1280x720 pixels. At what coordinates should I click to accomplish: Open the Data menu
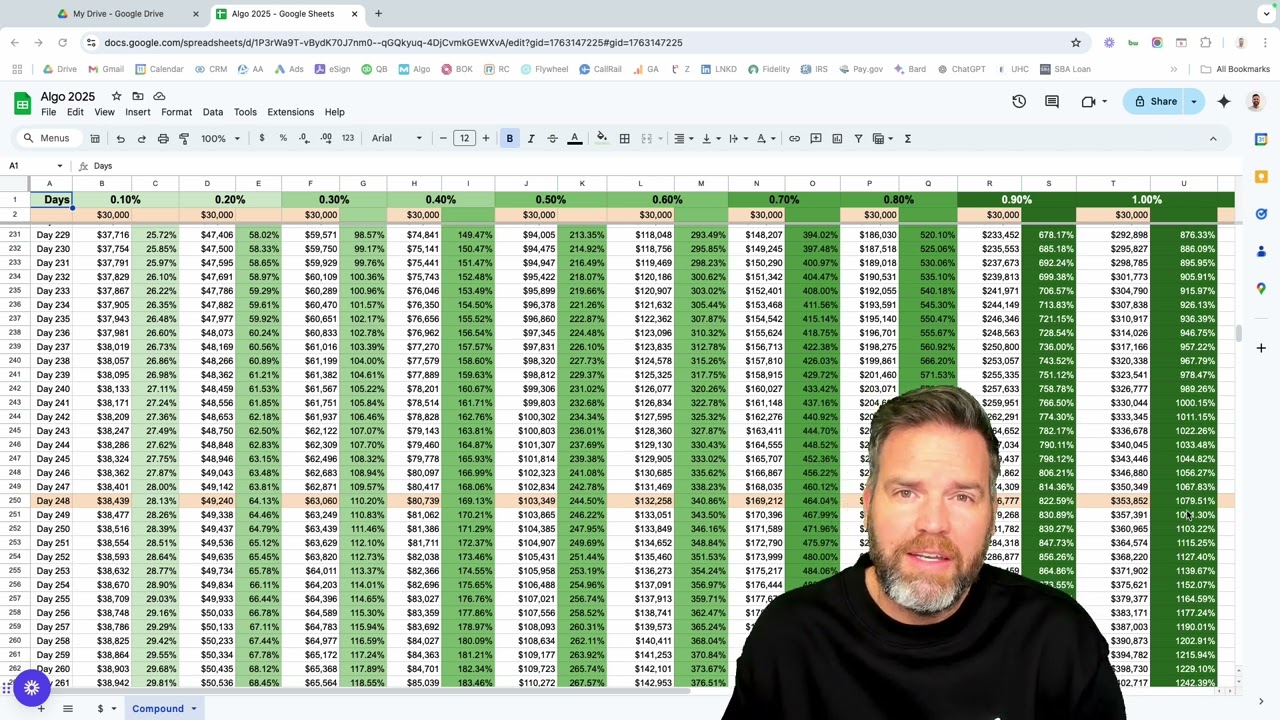(213, 112)
